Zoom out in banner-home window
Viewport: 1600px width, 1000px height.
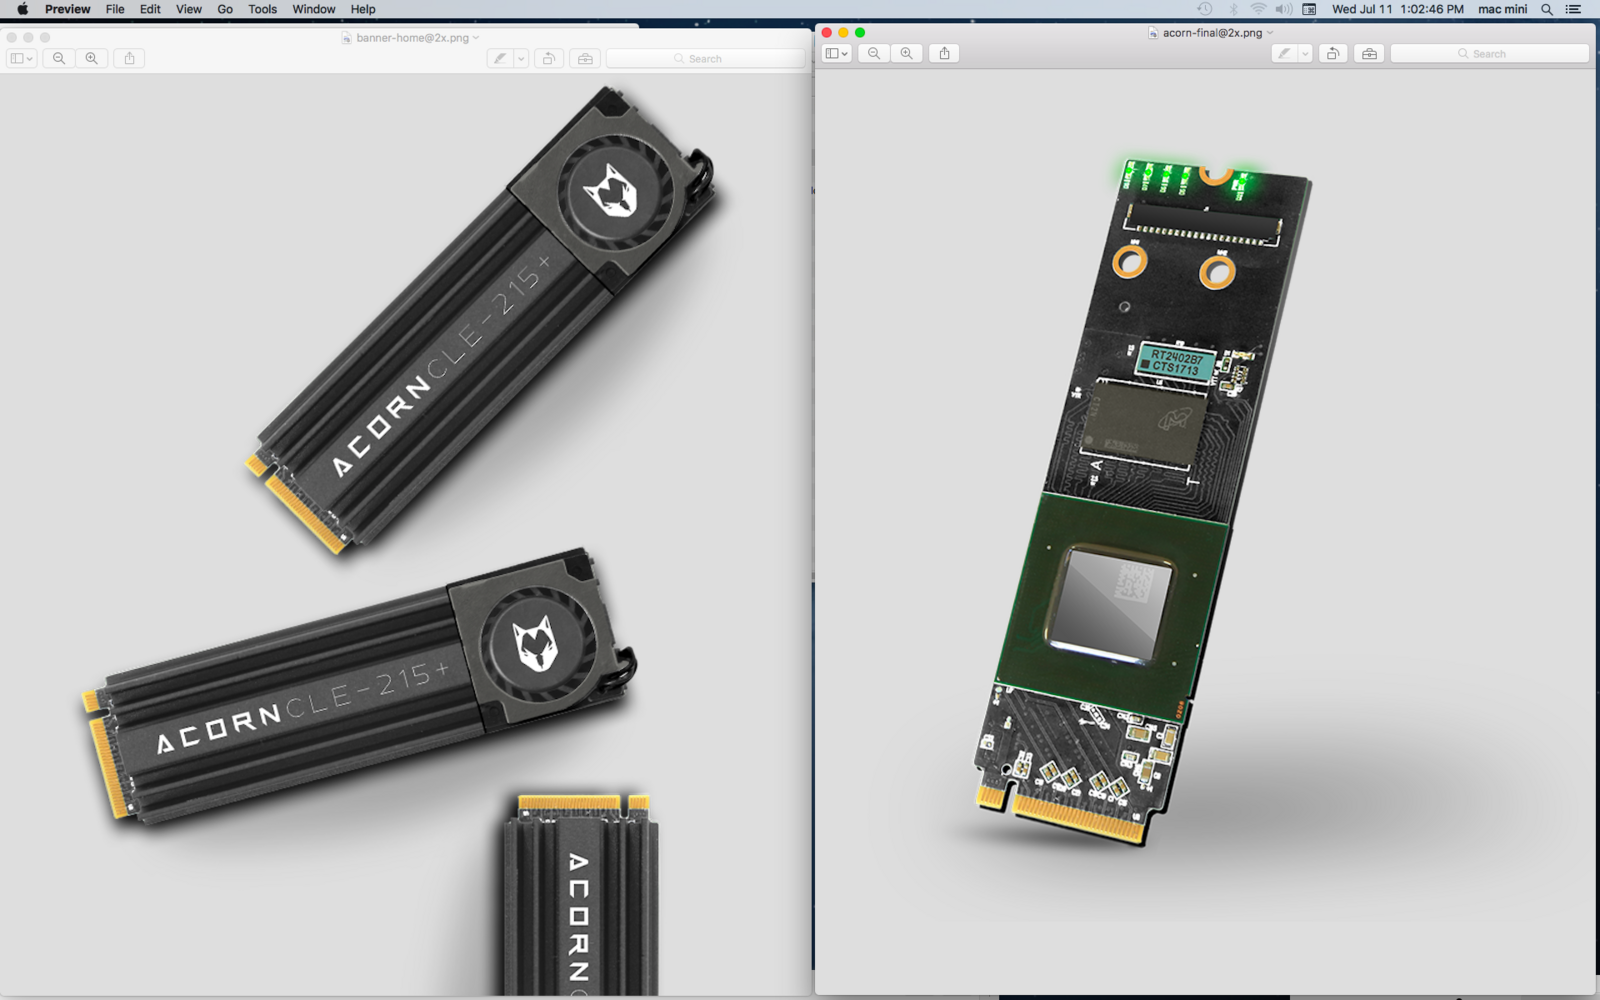click(x=59, y=58)
